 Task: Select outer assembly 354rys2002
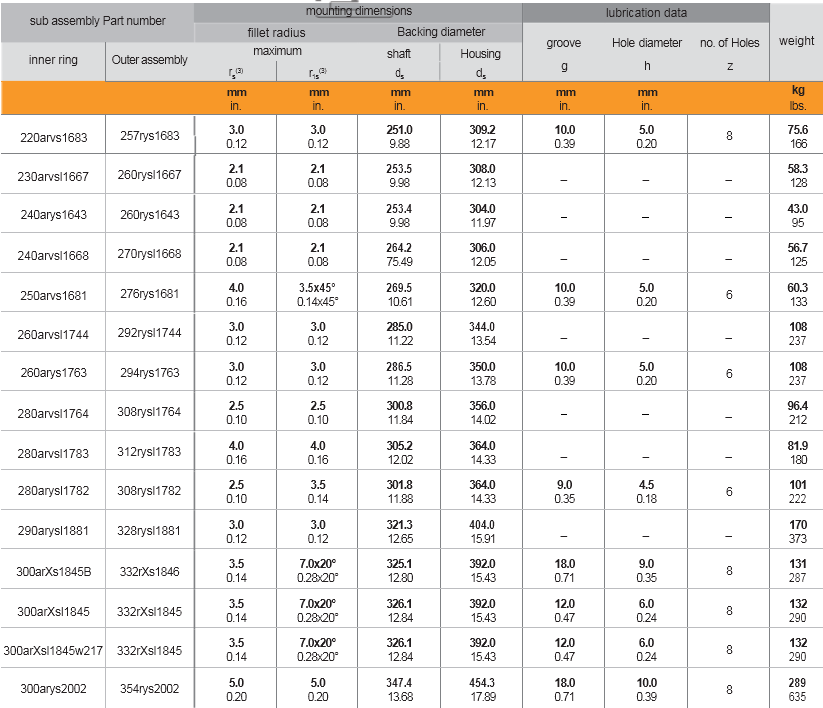(x=150, y=689)
